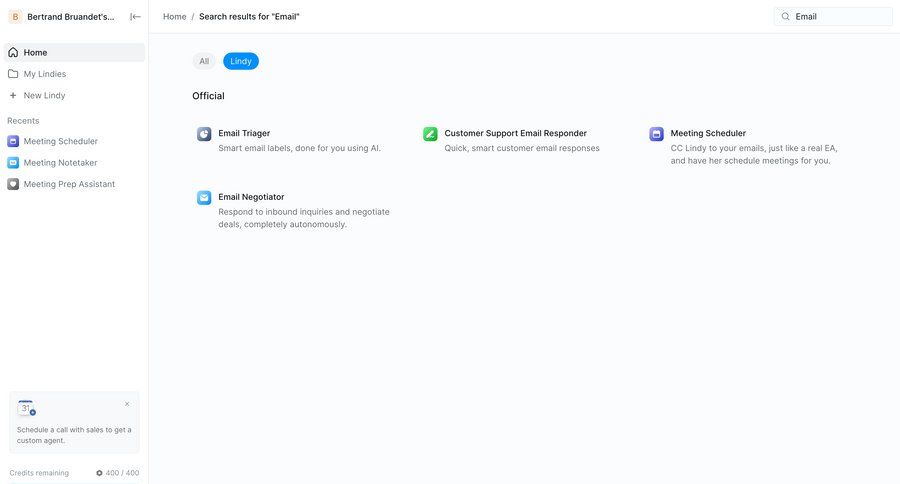
Task: Click the workspace avatar with letter B
Action: coord(15,17)
